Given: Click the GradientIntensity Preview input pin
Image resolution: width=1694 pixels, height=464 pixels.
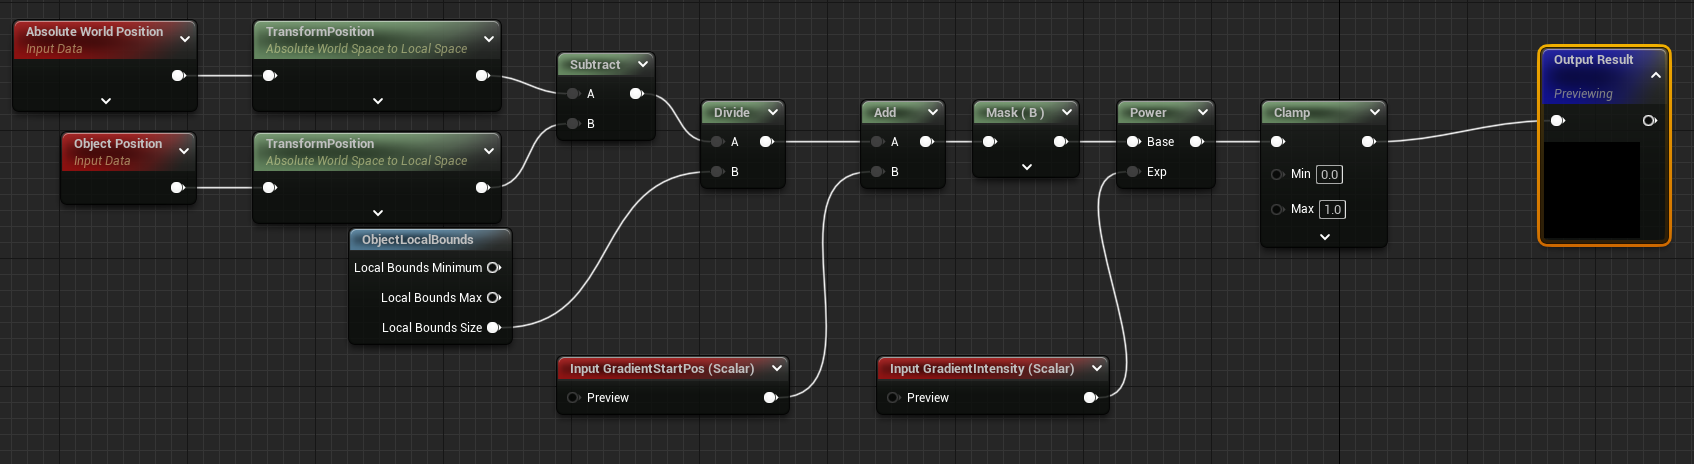Looking at the screenshot, I should click(x=893, y=398).
